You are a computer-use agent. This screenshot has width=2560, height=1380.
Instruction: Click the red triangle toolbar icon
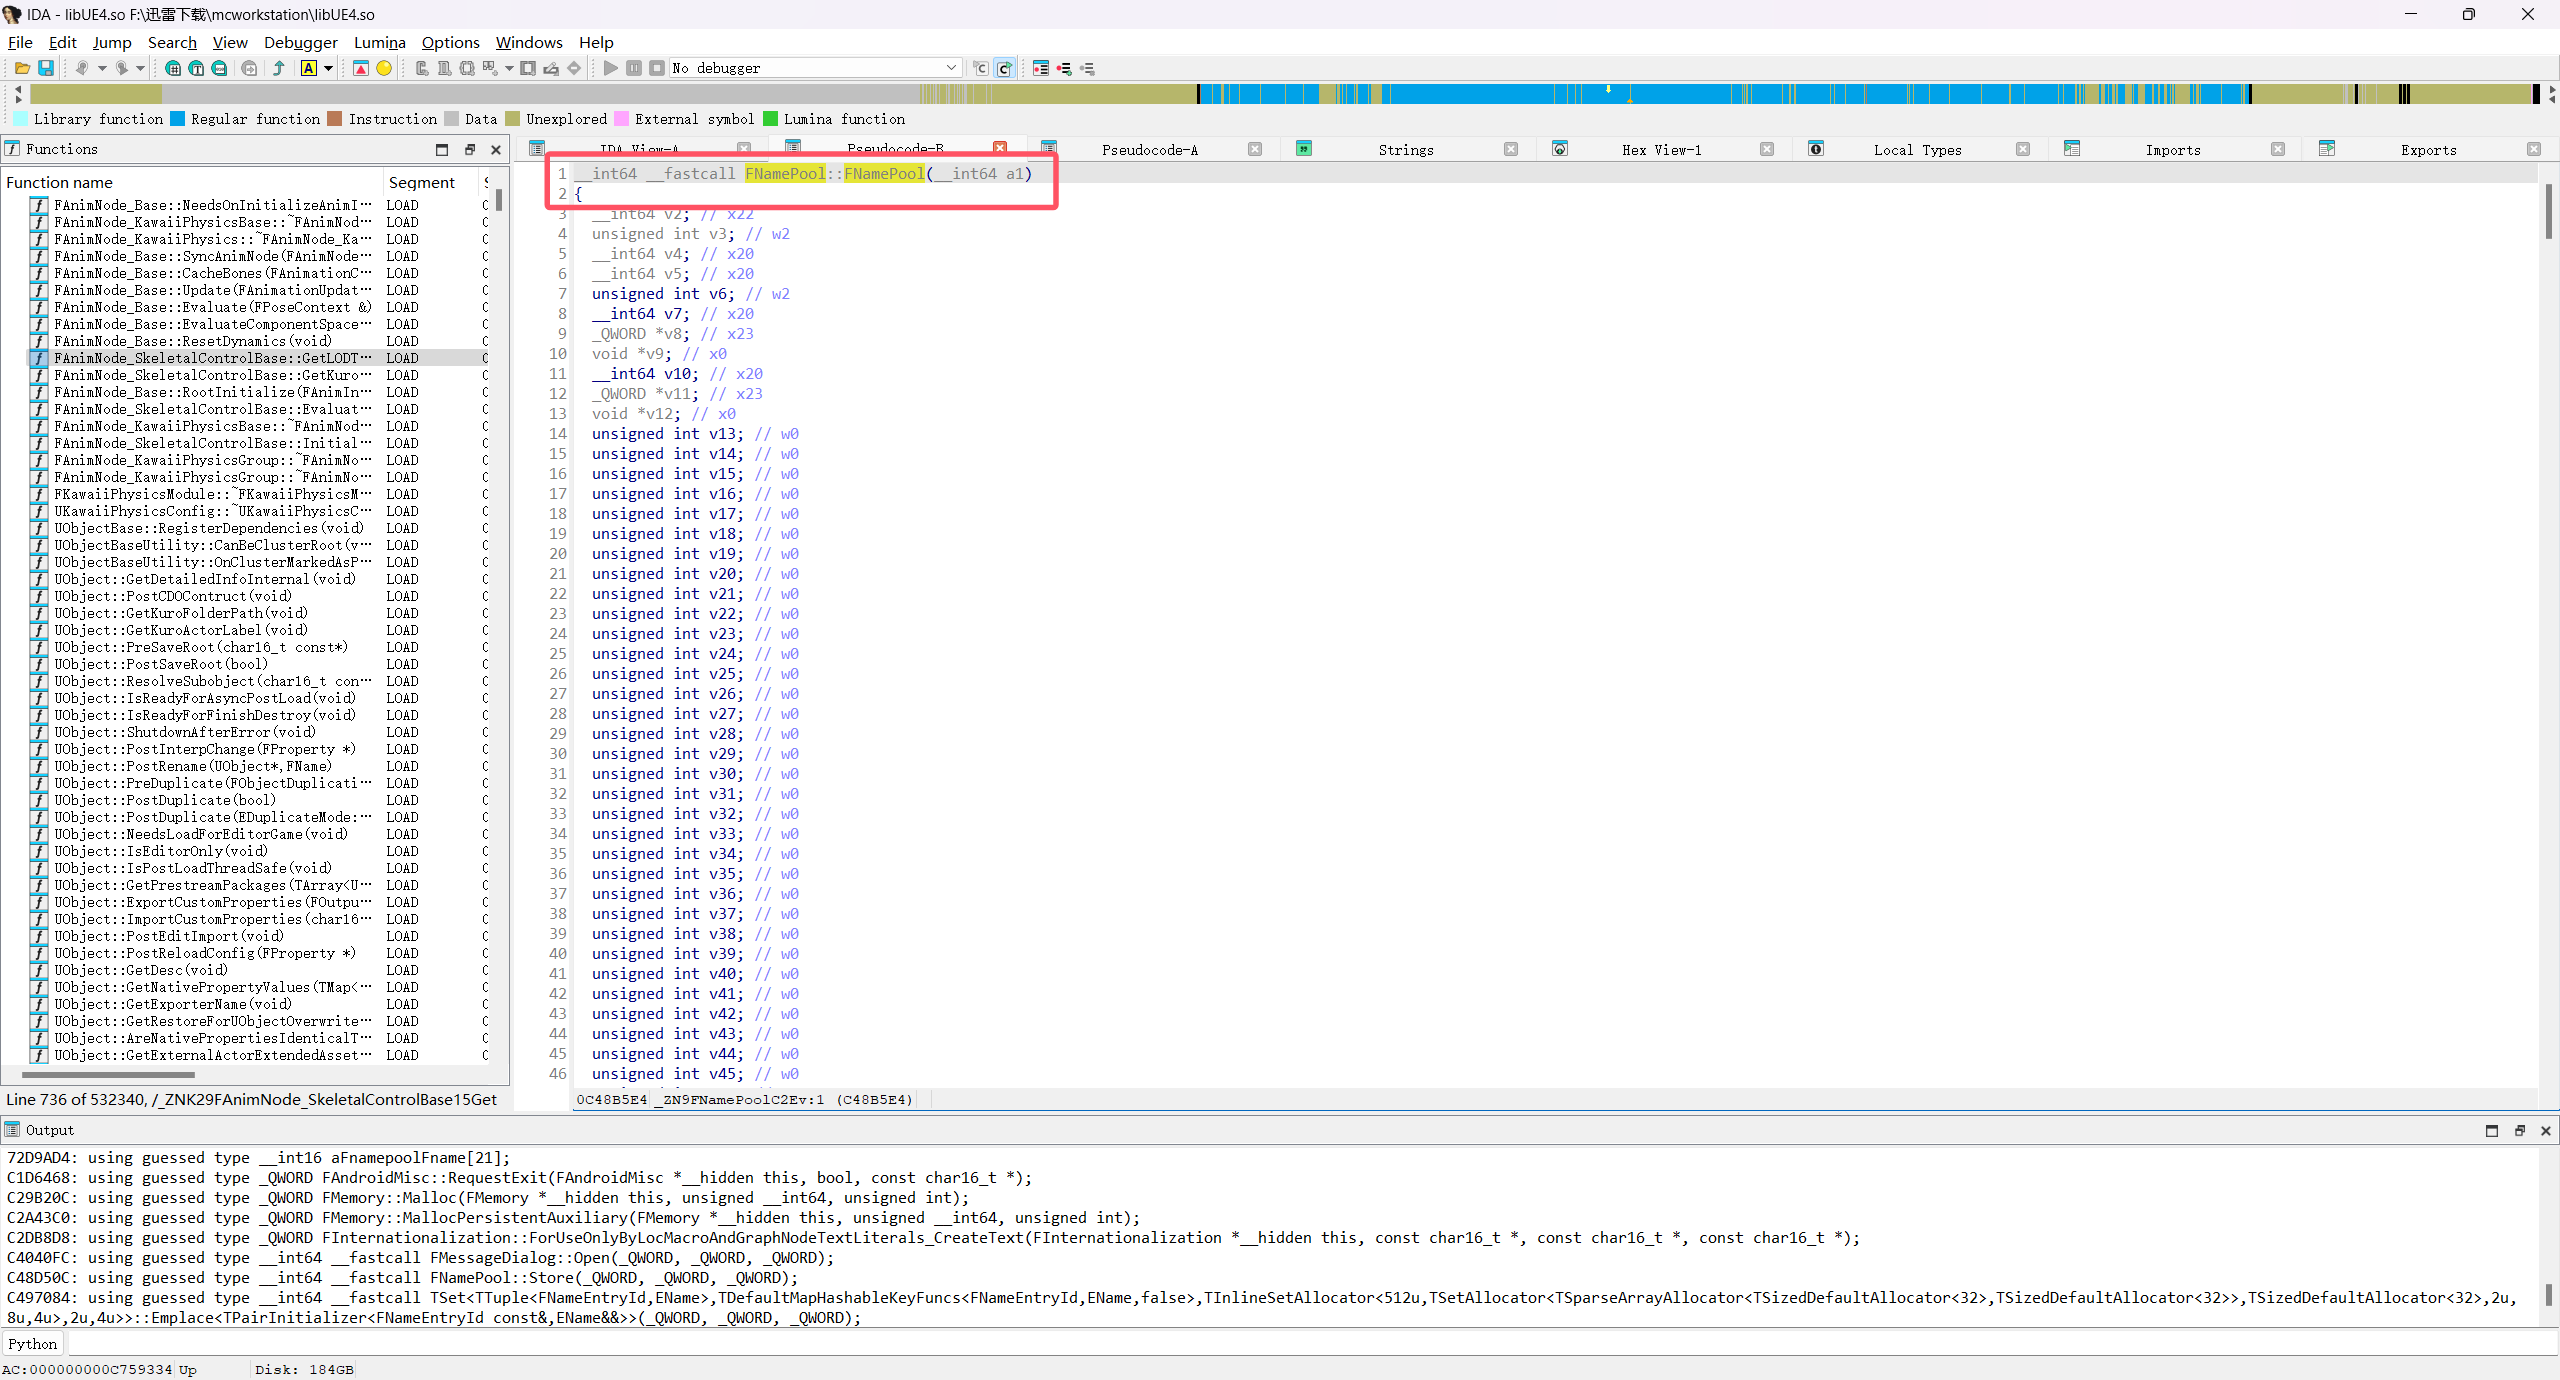[x=361, y=68]
